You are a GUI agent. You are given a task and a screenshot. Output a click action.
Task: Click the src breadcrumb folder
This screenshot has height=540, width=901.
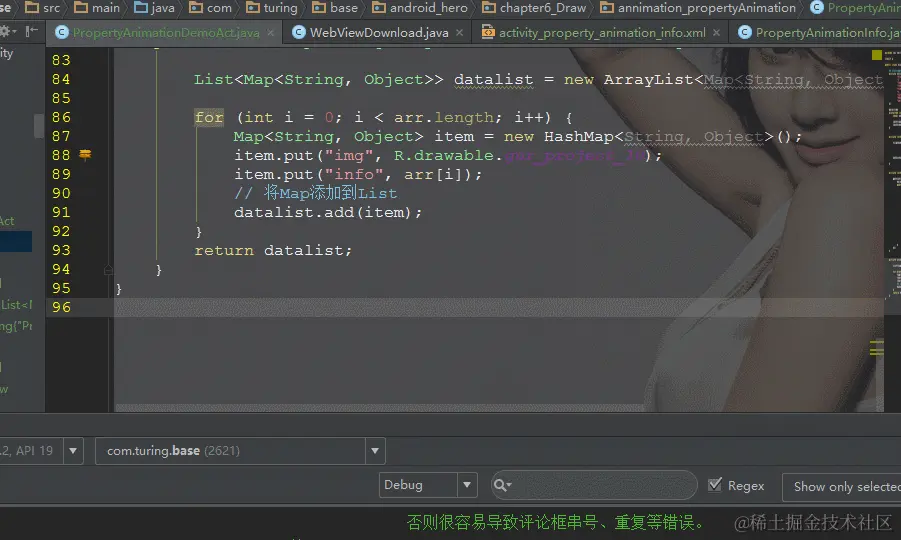click(x=43, y=7)
